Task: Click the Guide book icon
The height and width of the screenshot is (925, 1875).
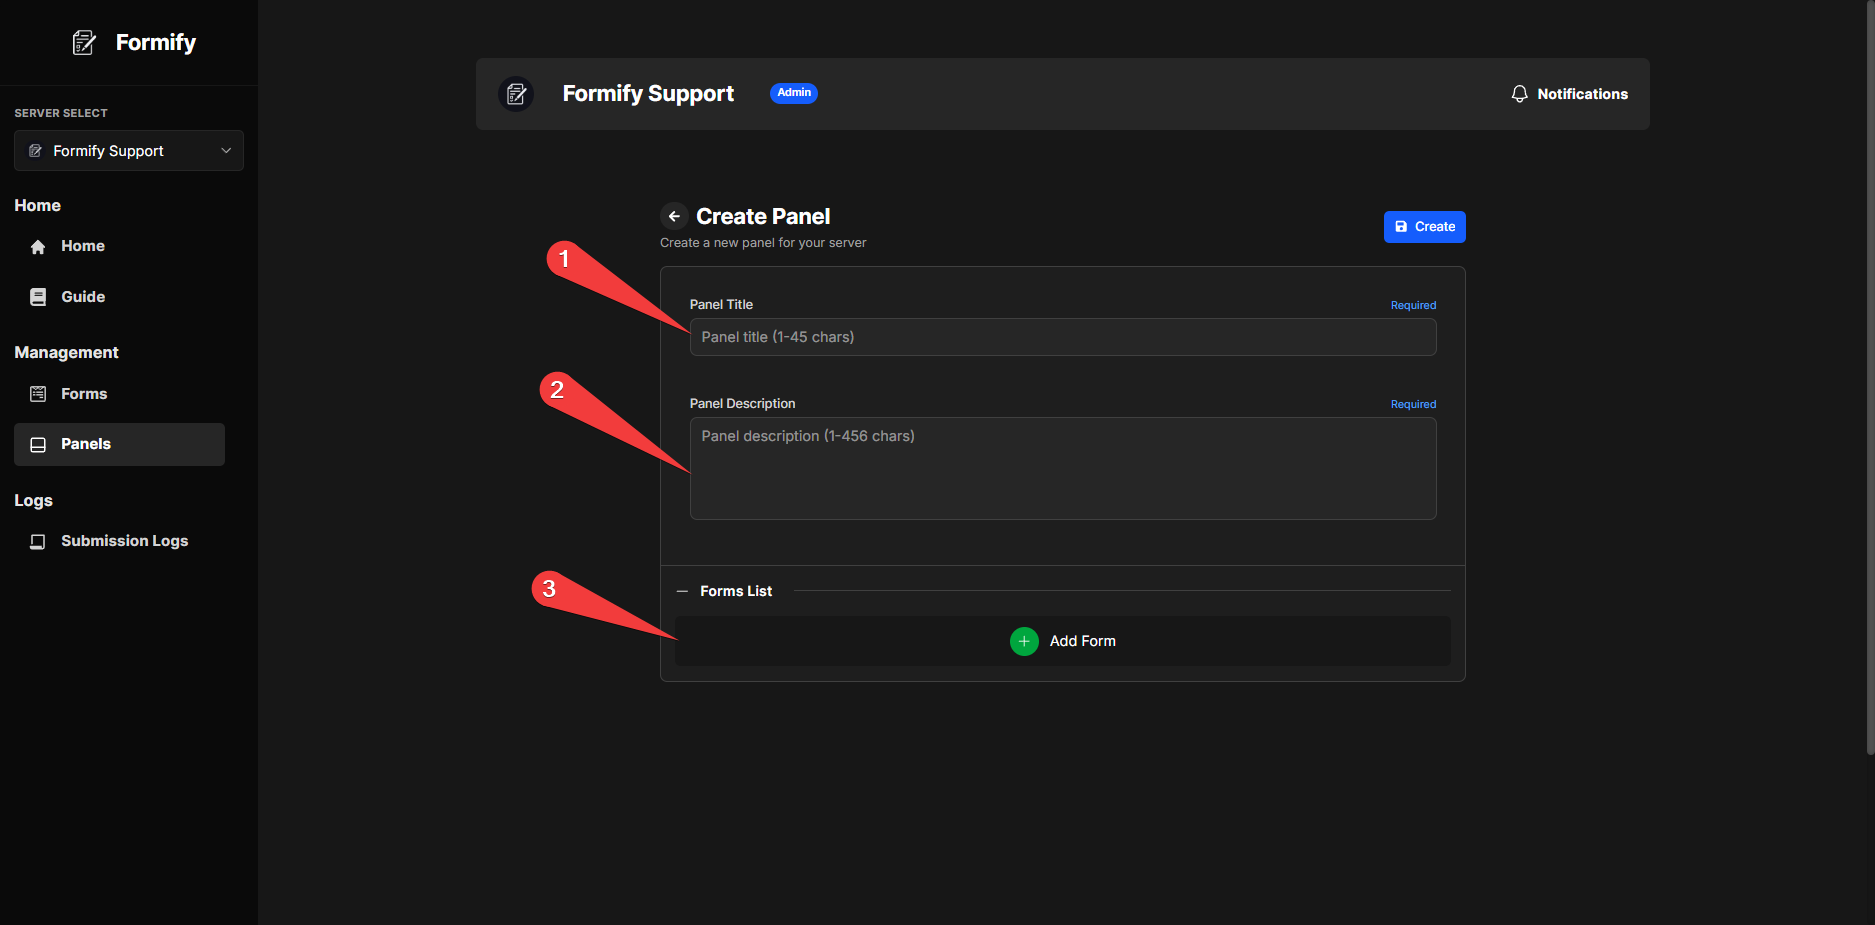Action: coord(37,296)
